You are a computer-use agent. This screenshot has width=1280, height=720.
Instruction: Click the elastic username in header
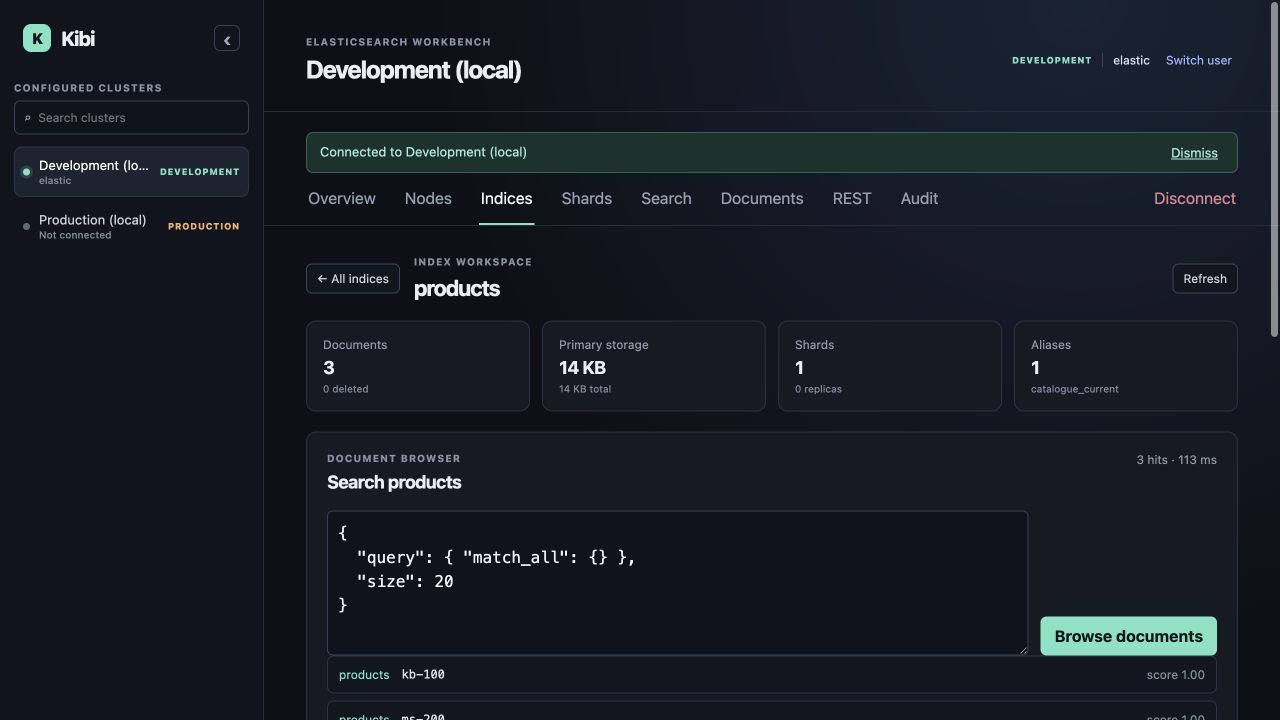coord(1131,60)
